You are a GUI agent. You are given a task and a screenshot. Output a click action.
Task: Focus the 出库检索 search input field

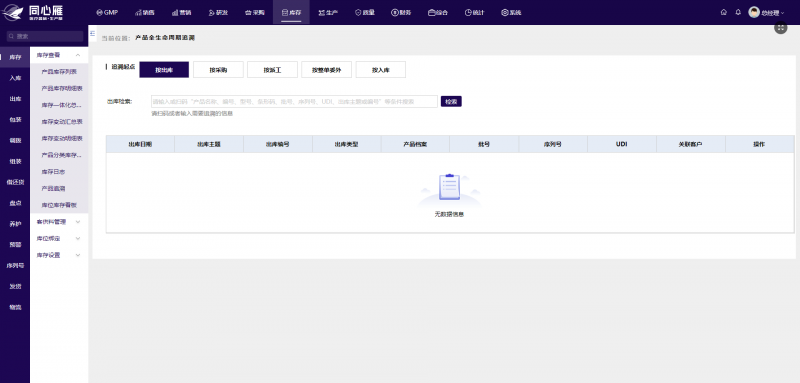[x=294, y=101]
